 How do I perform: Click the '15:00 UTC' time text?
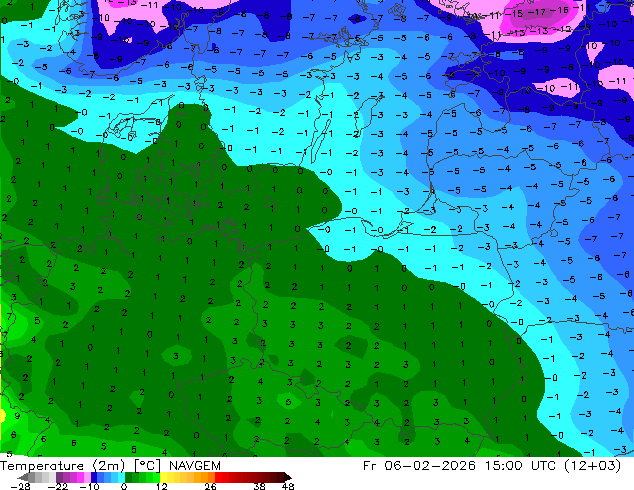(x=522, y=466)
